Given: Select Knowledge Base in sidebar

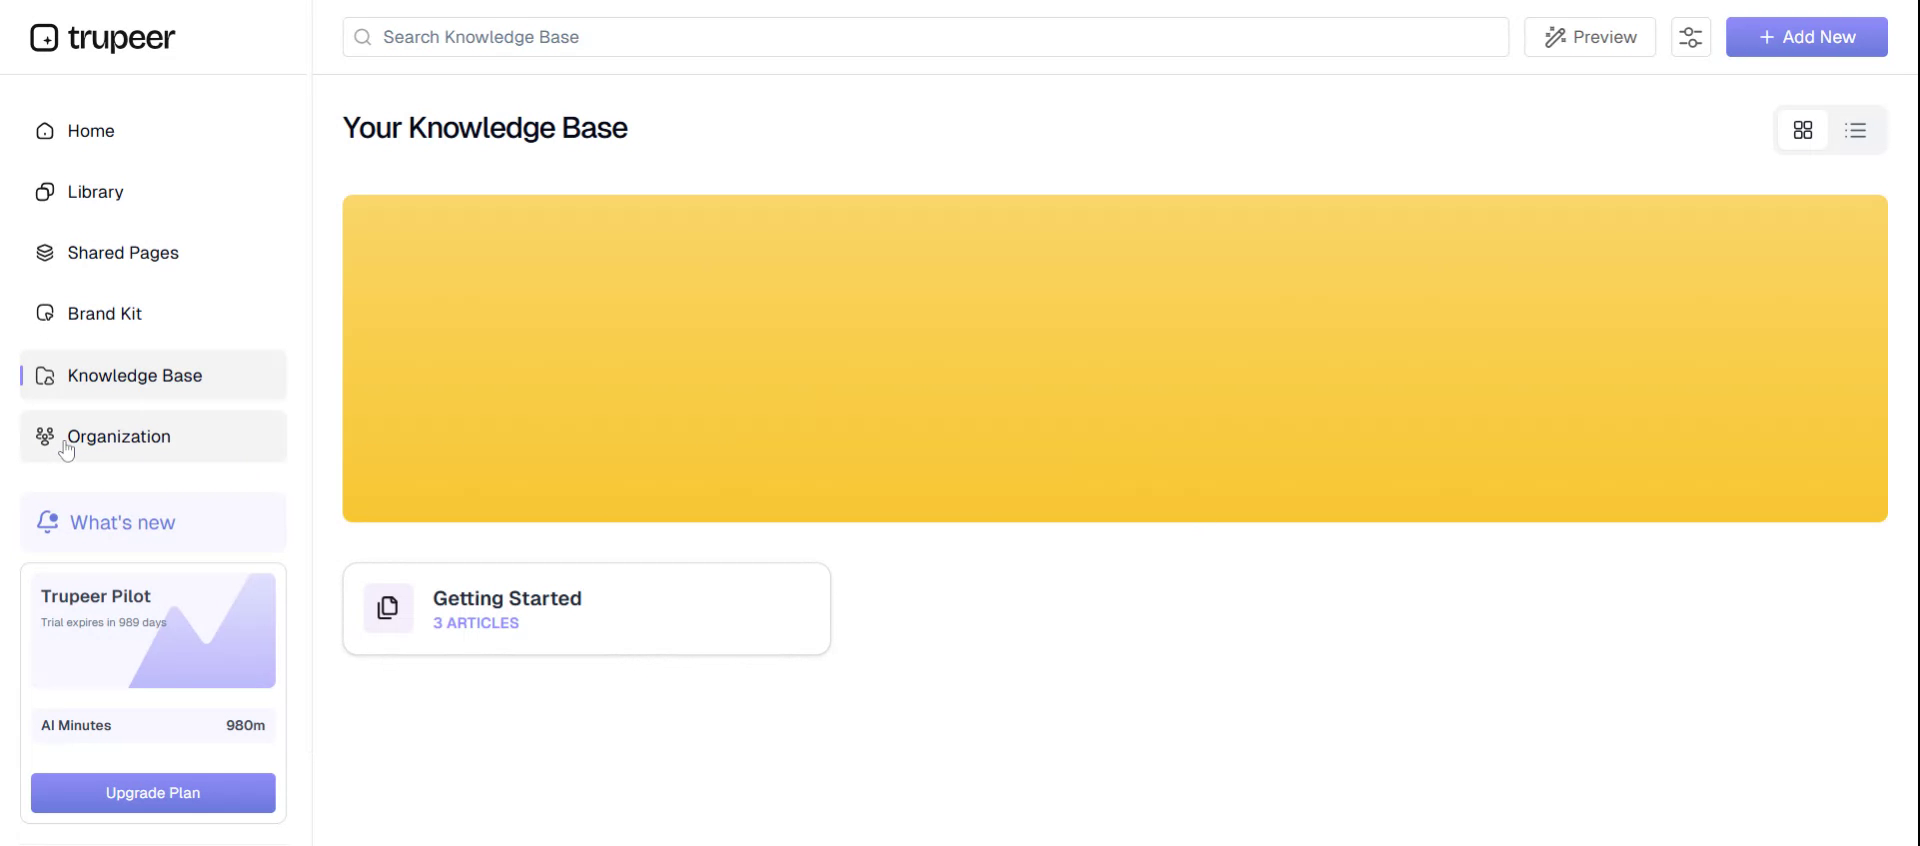Looking at the screenshot, I should 134,376.
